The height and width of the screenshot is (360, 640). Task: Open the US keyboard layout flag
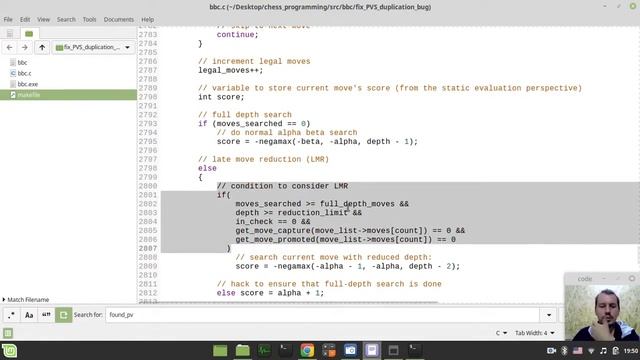[x=578, y=351]
